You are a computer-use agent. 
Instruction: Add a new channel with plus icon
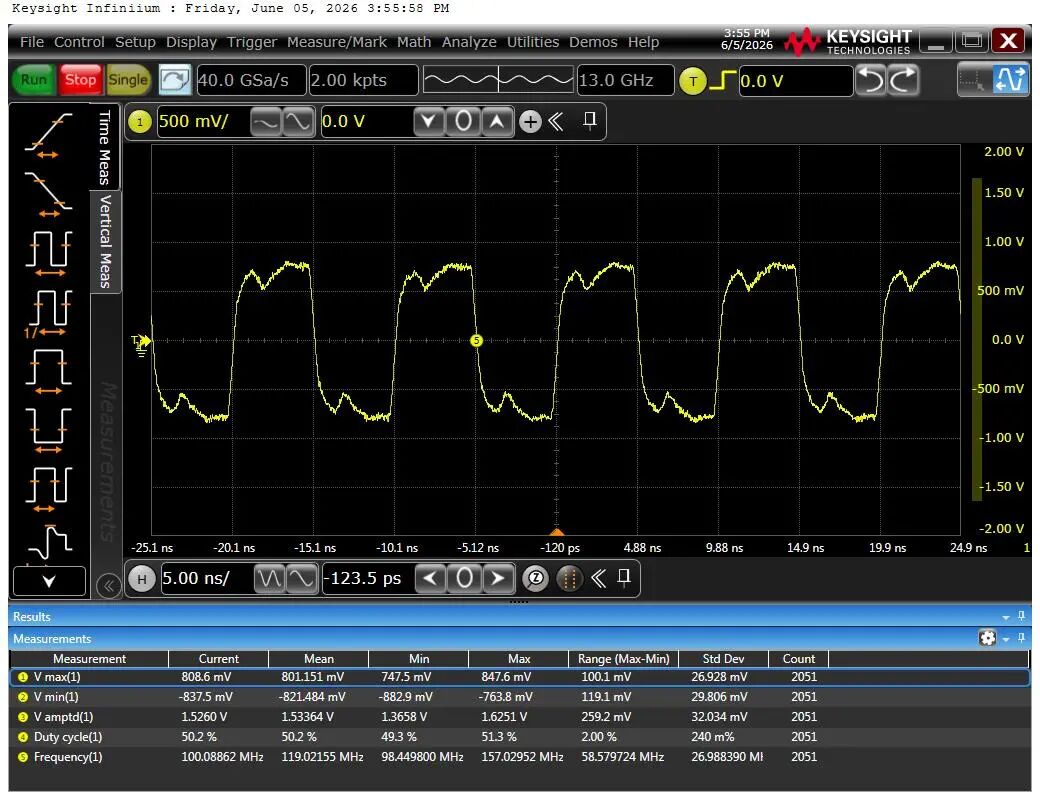click(x=530, y=121)
